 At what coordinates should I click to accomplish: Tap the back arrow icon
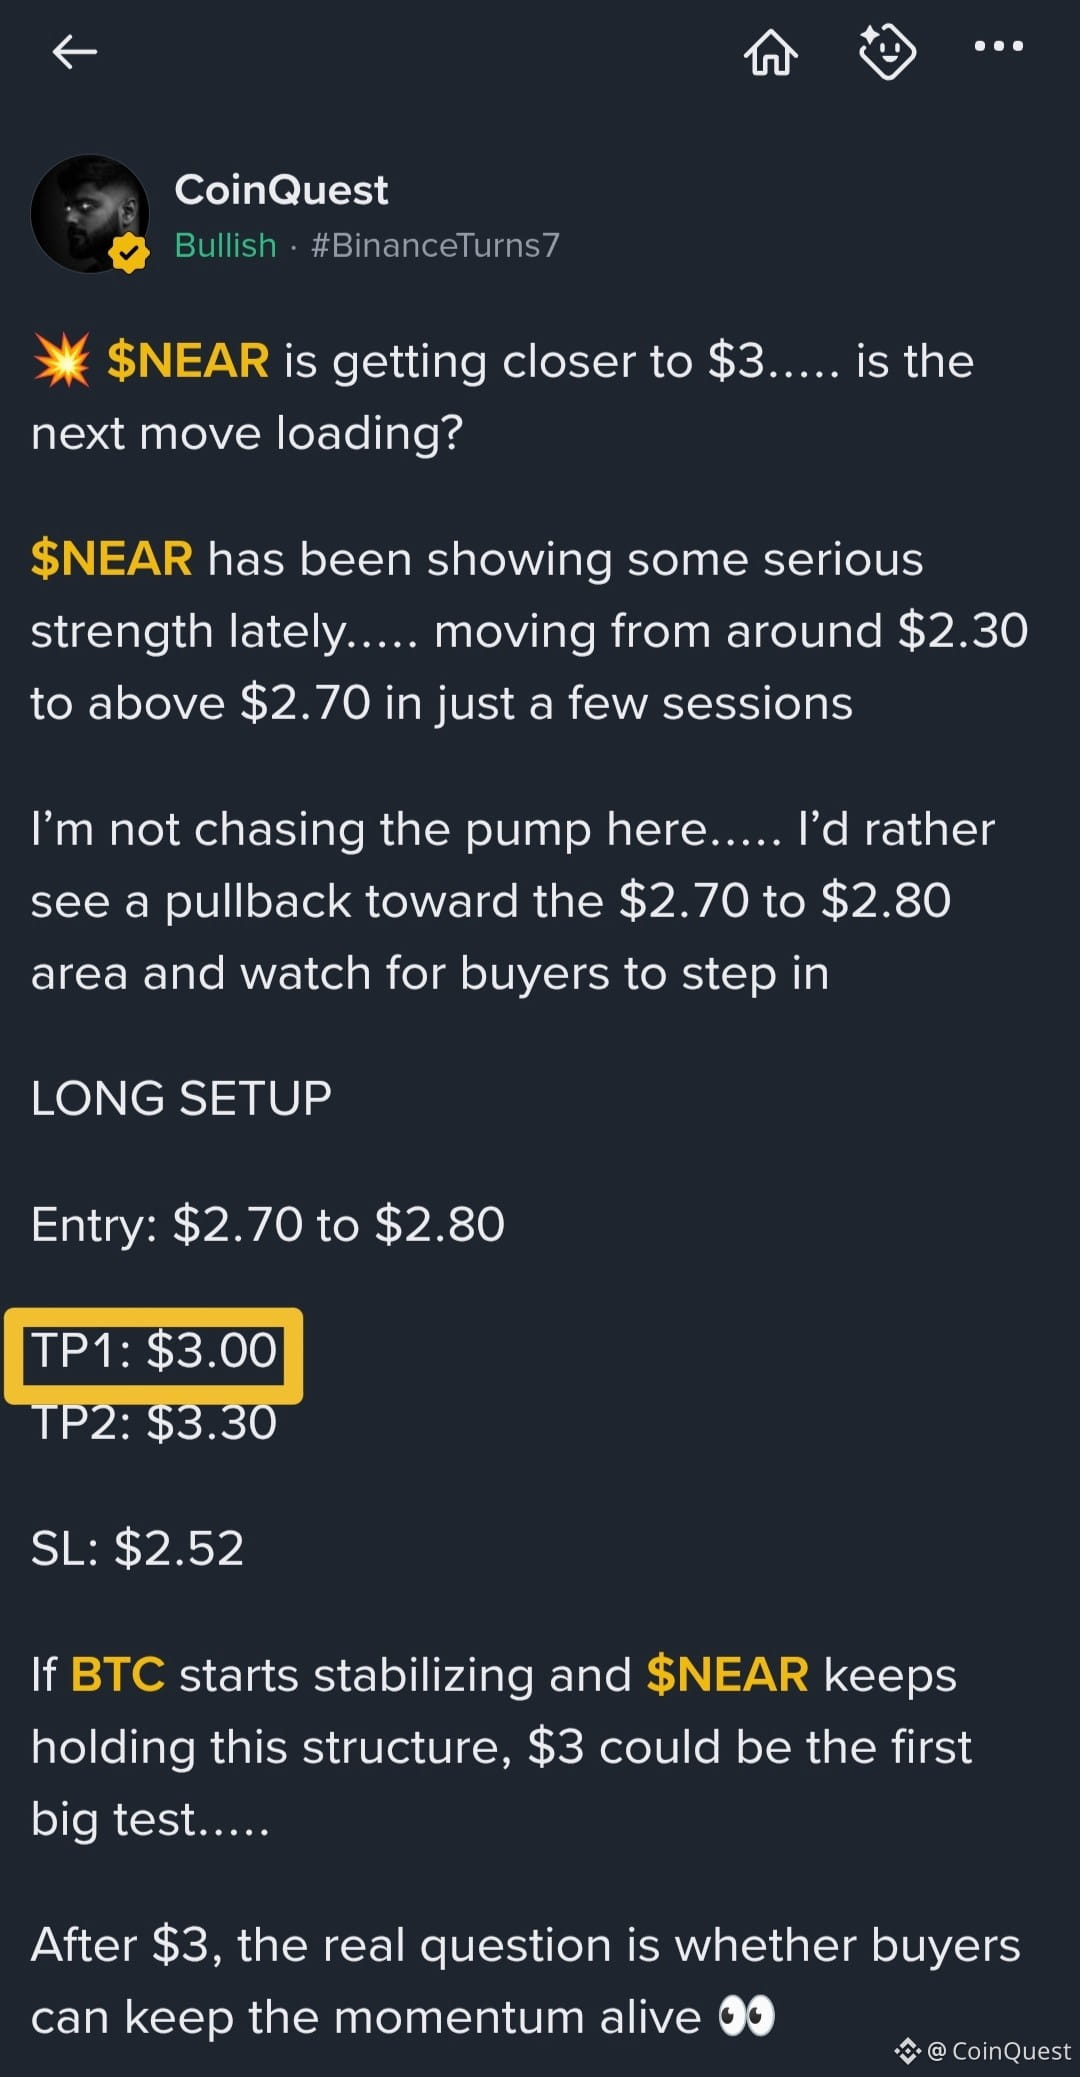[75, 51]
